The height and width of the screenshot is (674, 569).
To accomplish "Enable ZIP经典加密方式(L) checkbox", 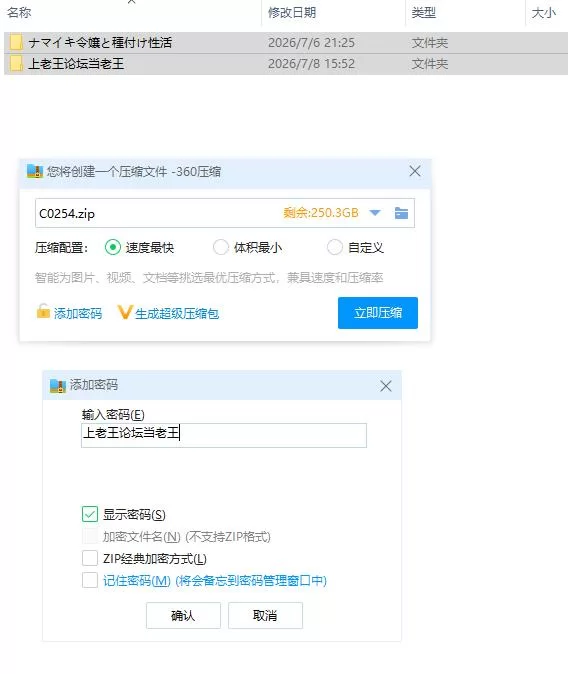I will pos(90,558).
